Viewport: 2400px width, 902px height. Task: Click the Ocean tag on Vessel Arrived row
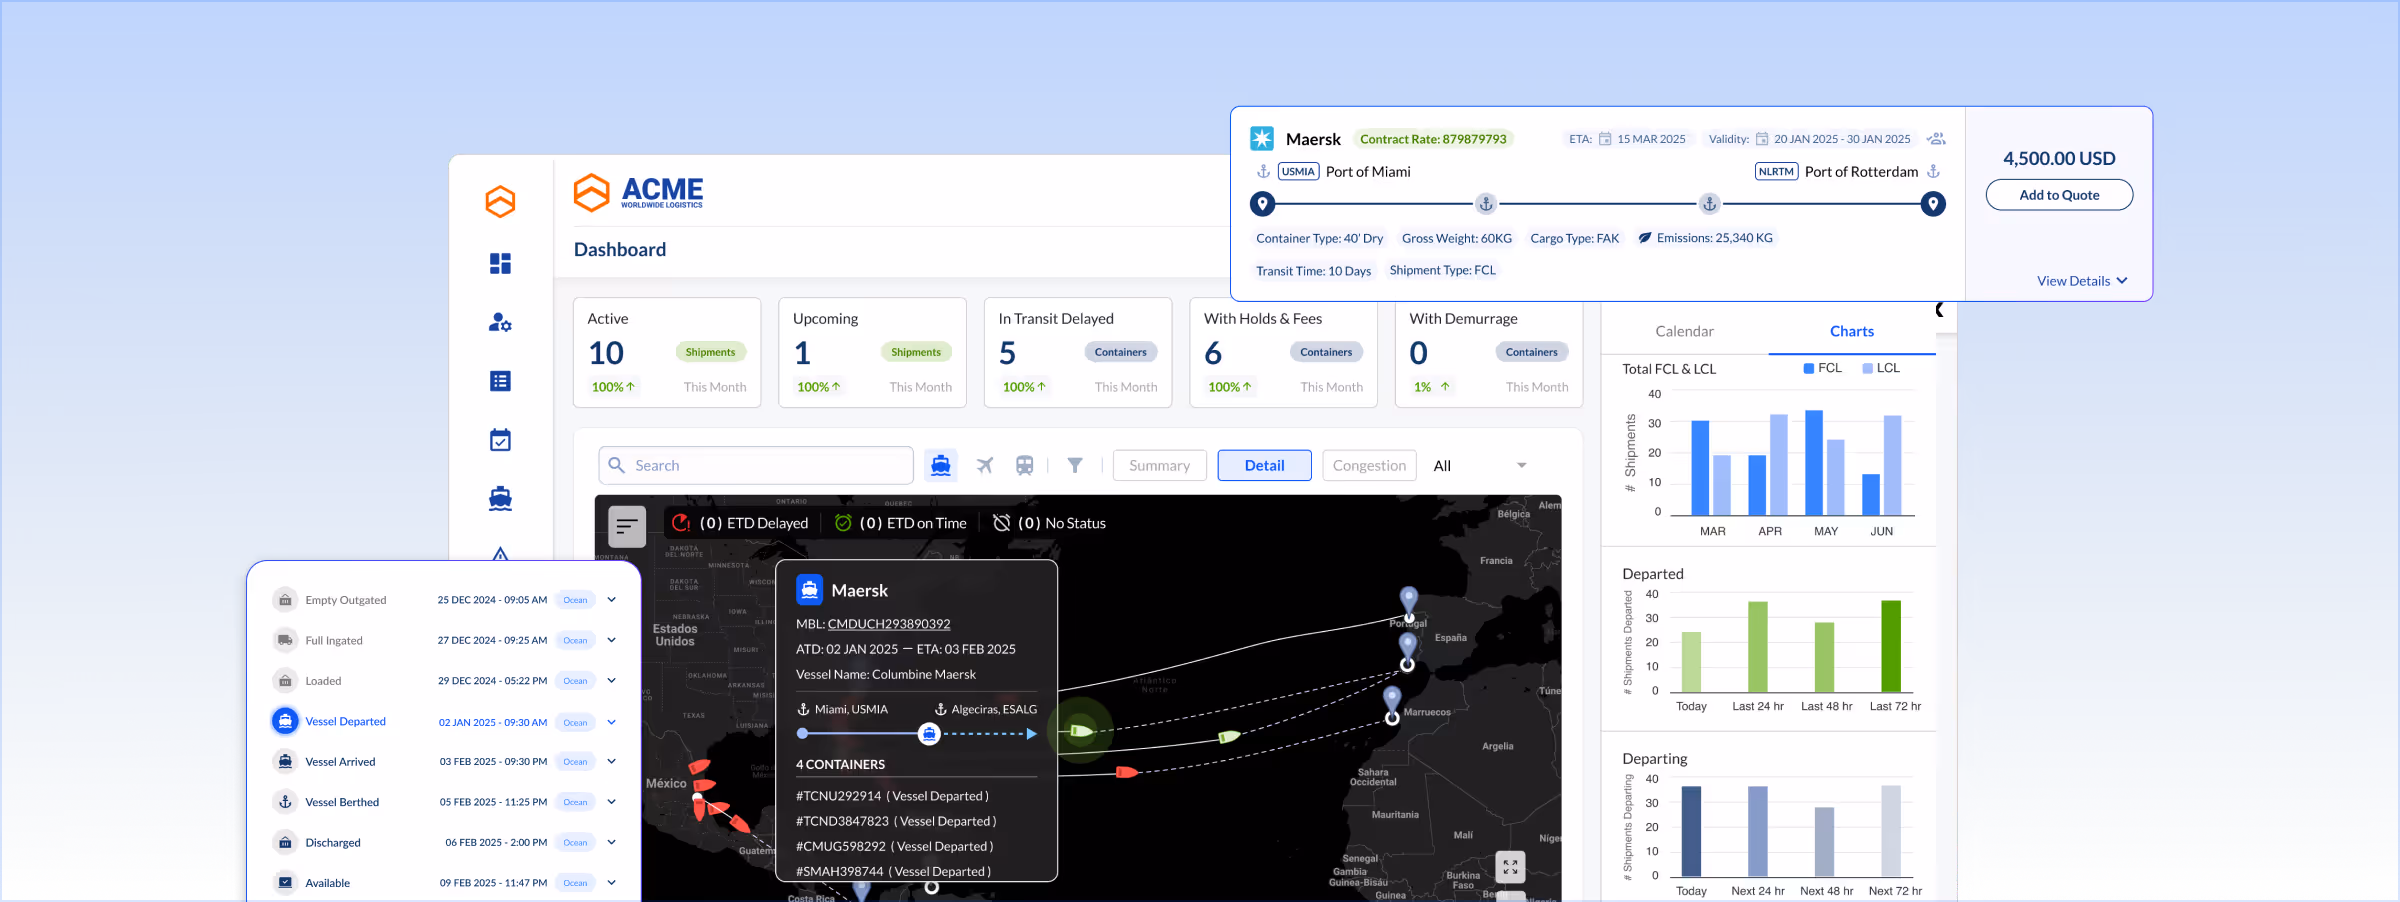(575, 762)
